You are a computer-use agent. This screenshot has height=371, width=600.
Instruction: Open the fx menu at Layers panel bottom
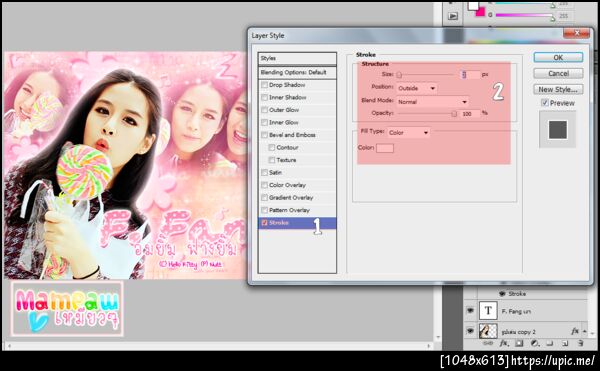coord(504,343)
